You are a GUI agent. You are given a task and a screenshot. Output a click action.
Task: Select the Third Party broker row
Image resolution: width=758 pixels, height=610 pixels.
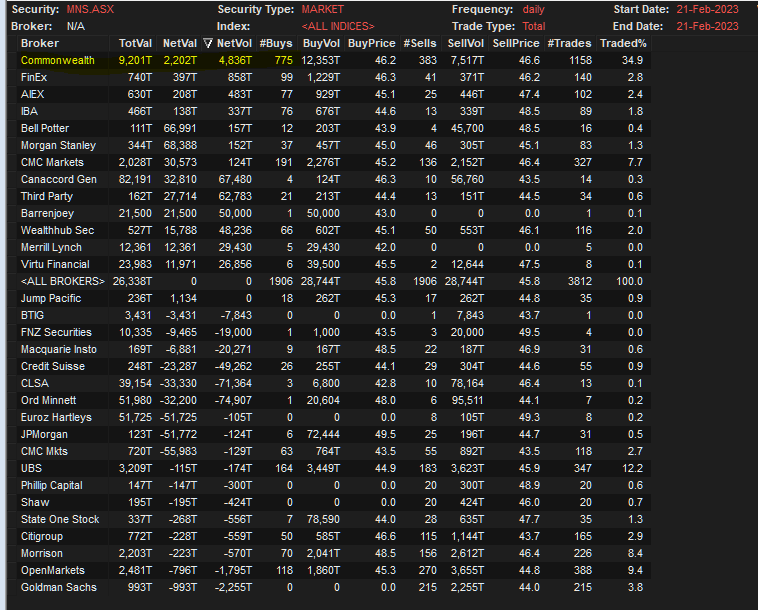tap(334, 196)
